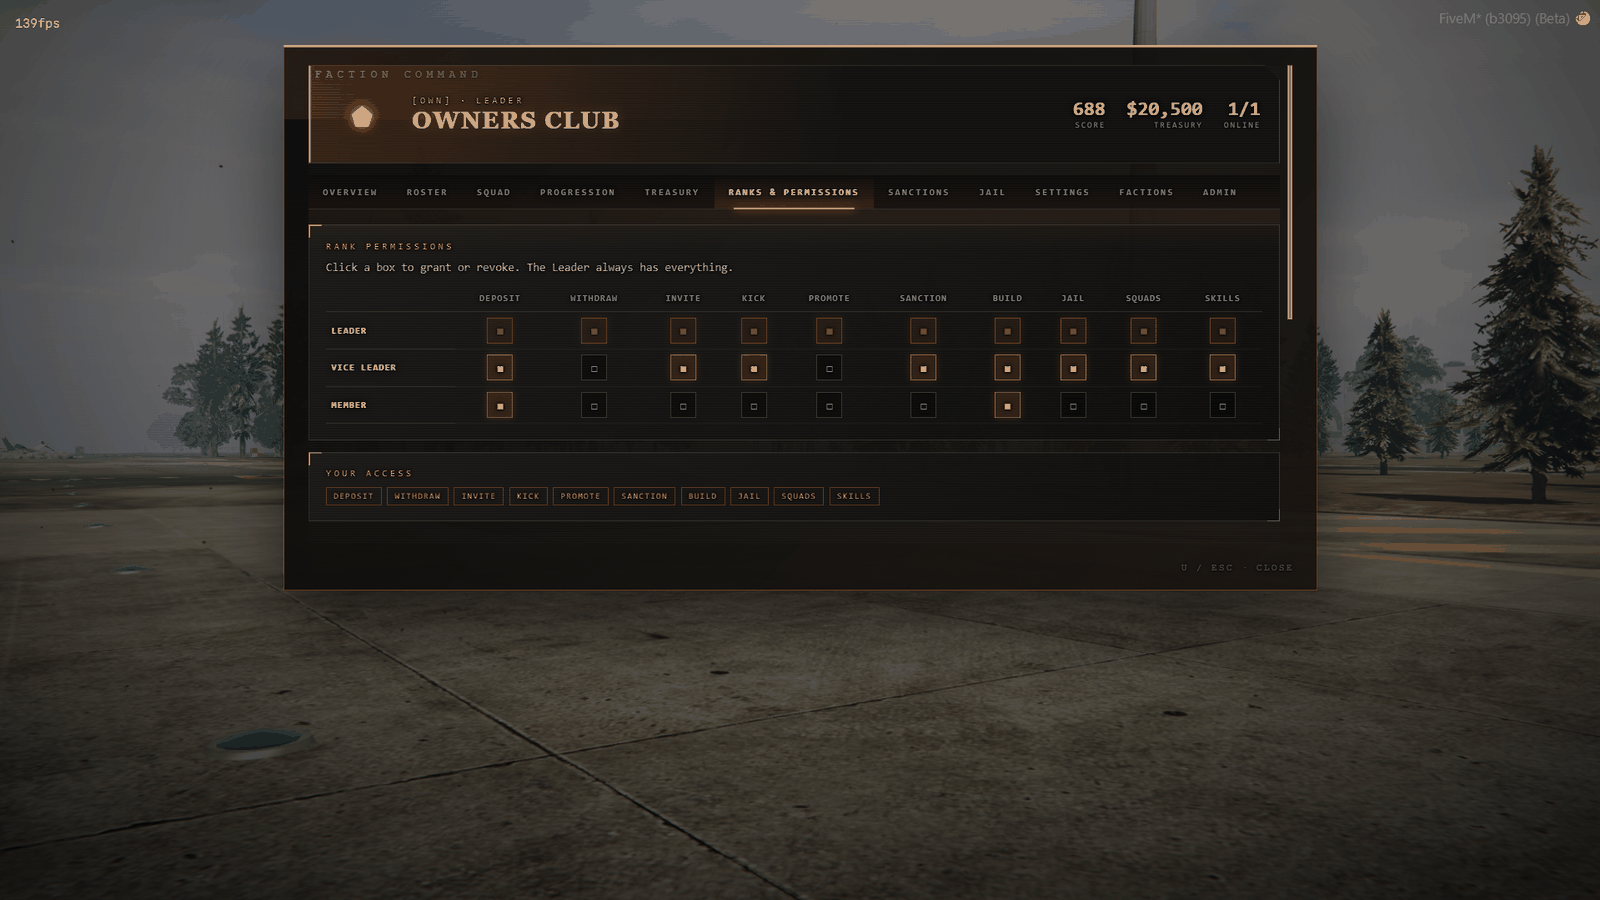Go to the Squad tab

[x=494, y=192]
